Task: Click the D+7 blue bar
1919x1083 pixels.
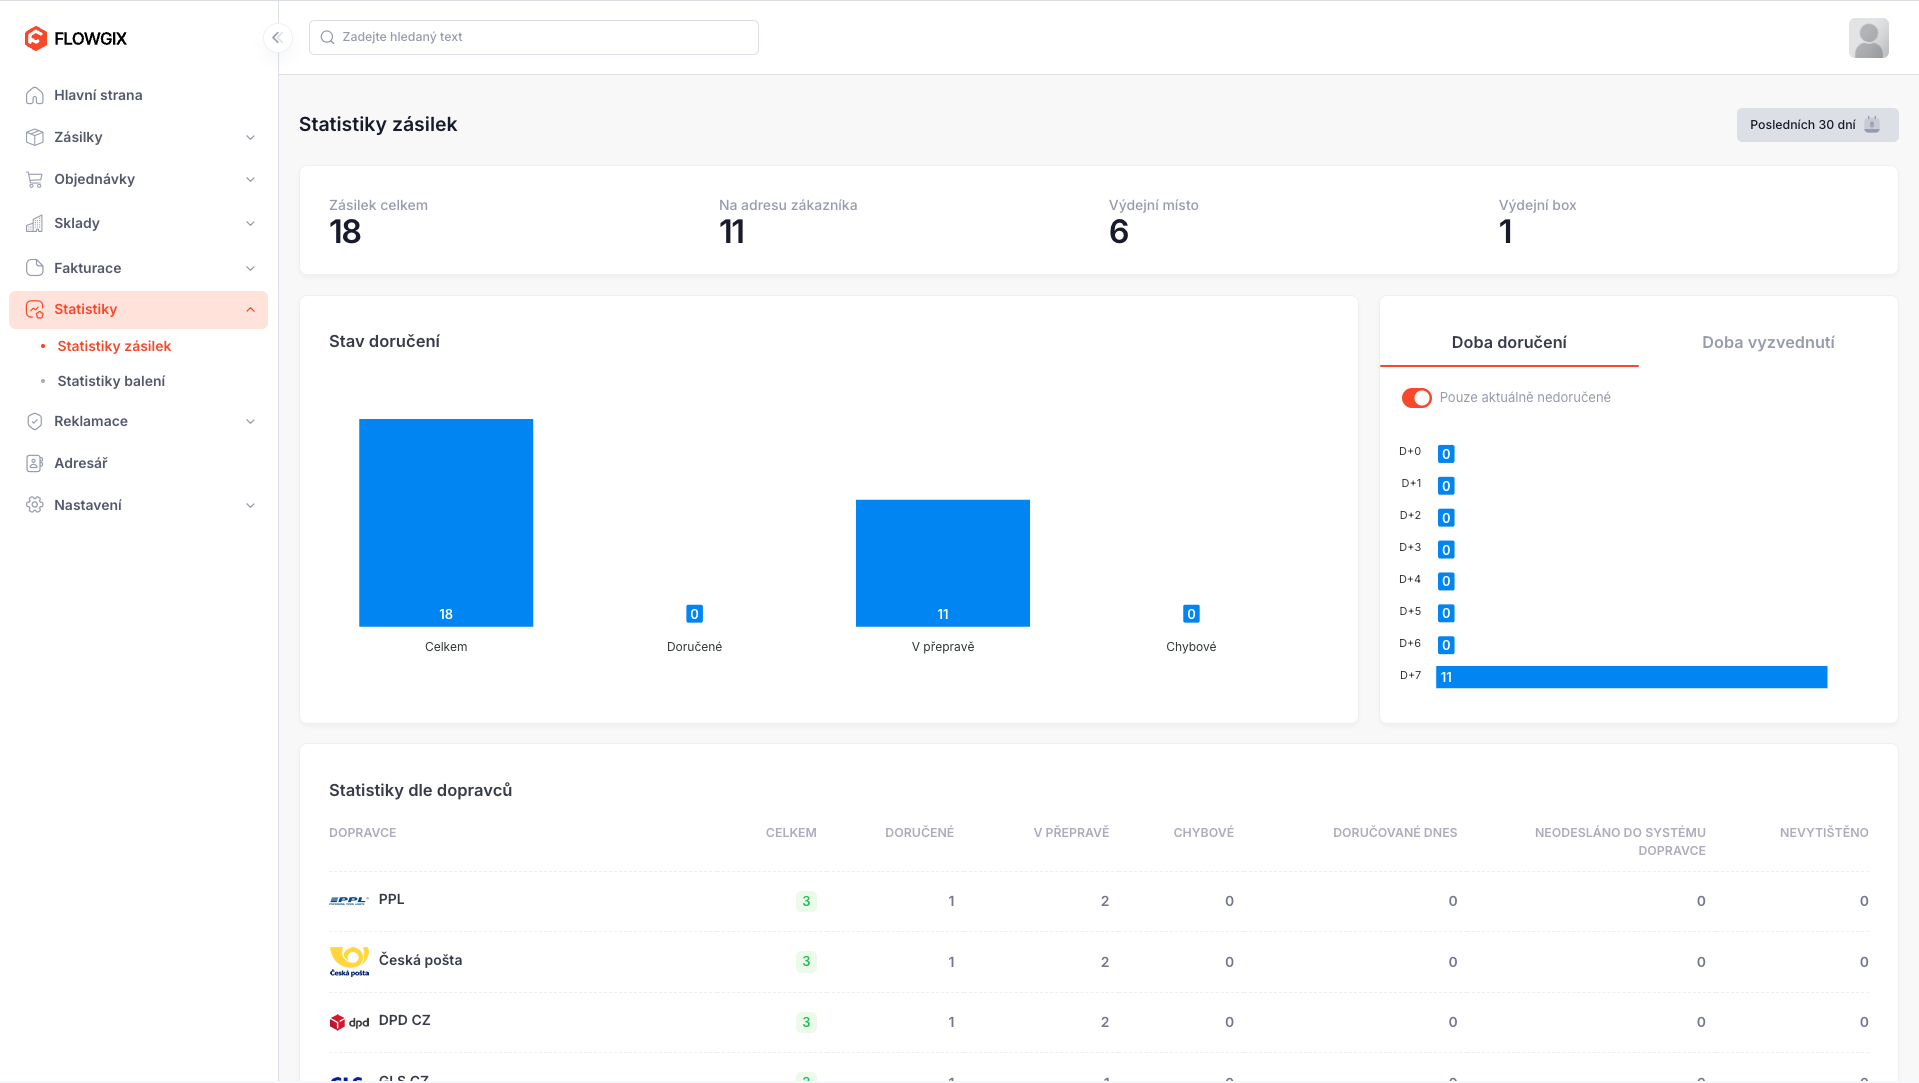Action: [1630, 677]
